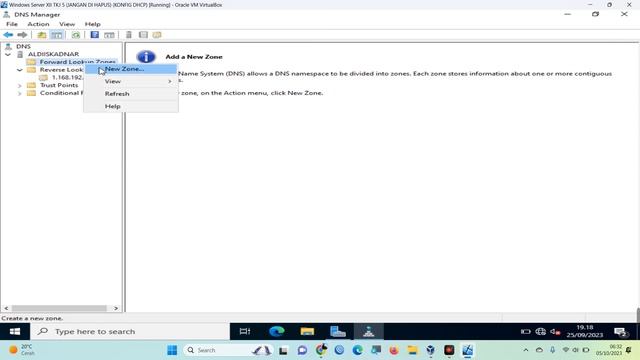Click the tree pane's horizontal scrollbar thumb
This screenshot has height=360, width=640.
click(x=59, y=309)
